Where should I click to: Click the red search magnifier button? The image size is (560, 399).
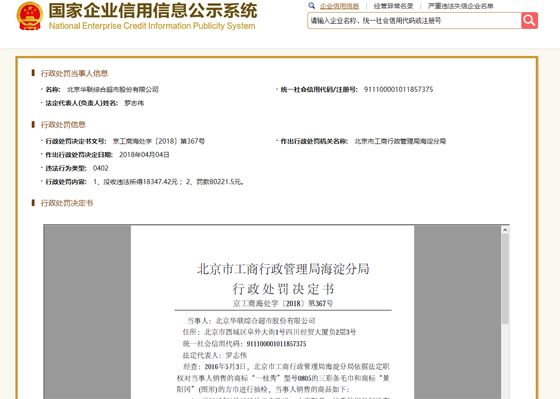(529, 21)
